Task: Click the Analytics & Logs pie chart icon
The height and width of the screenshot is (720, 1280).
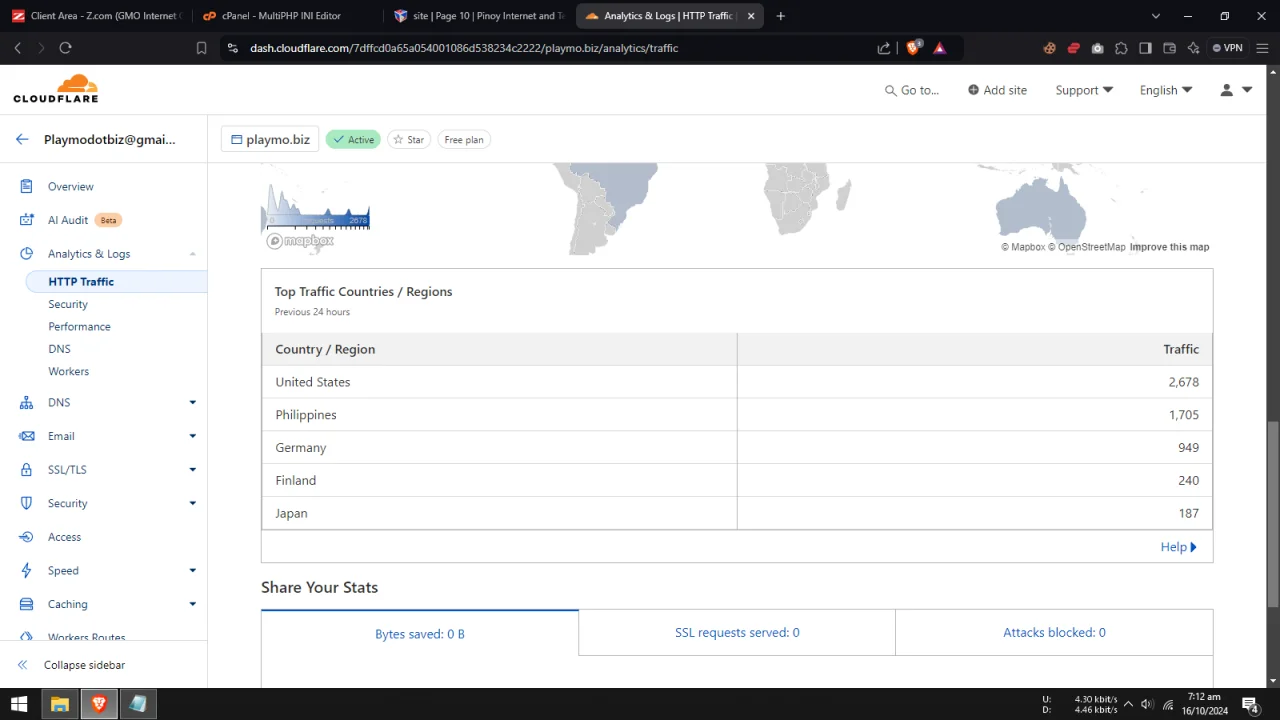Action: click(27, 254)
